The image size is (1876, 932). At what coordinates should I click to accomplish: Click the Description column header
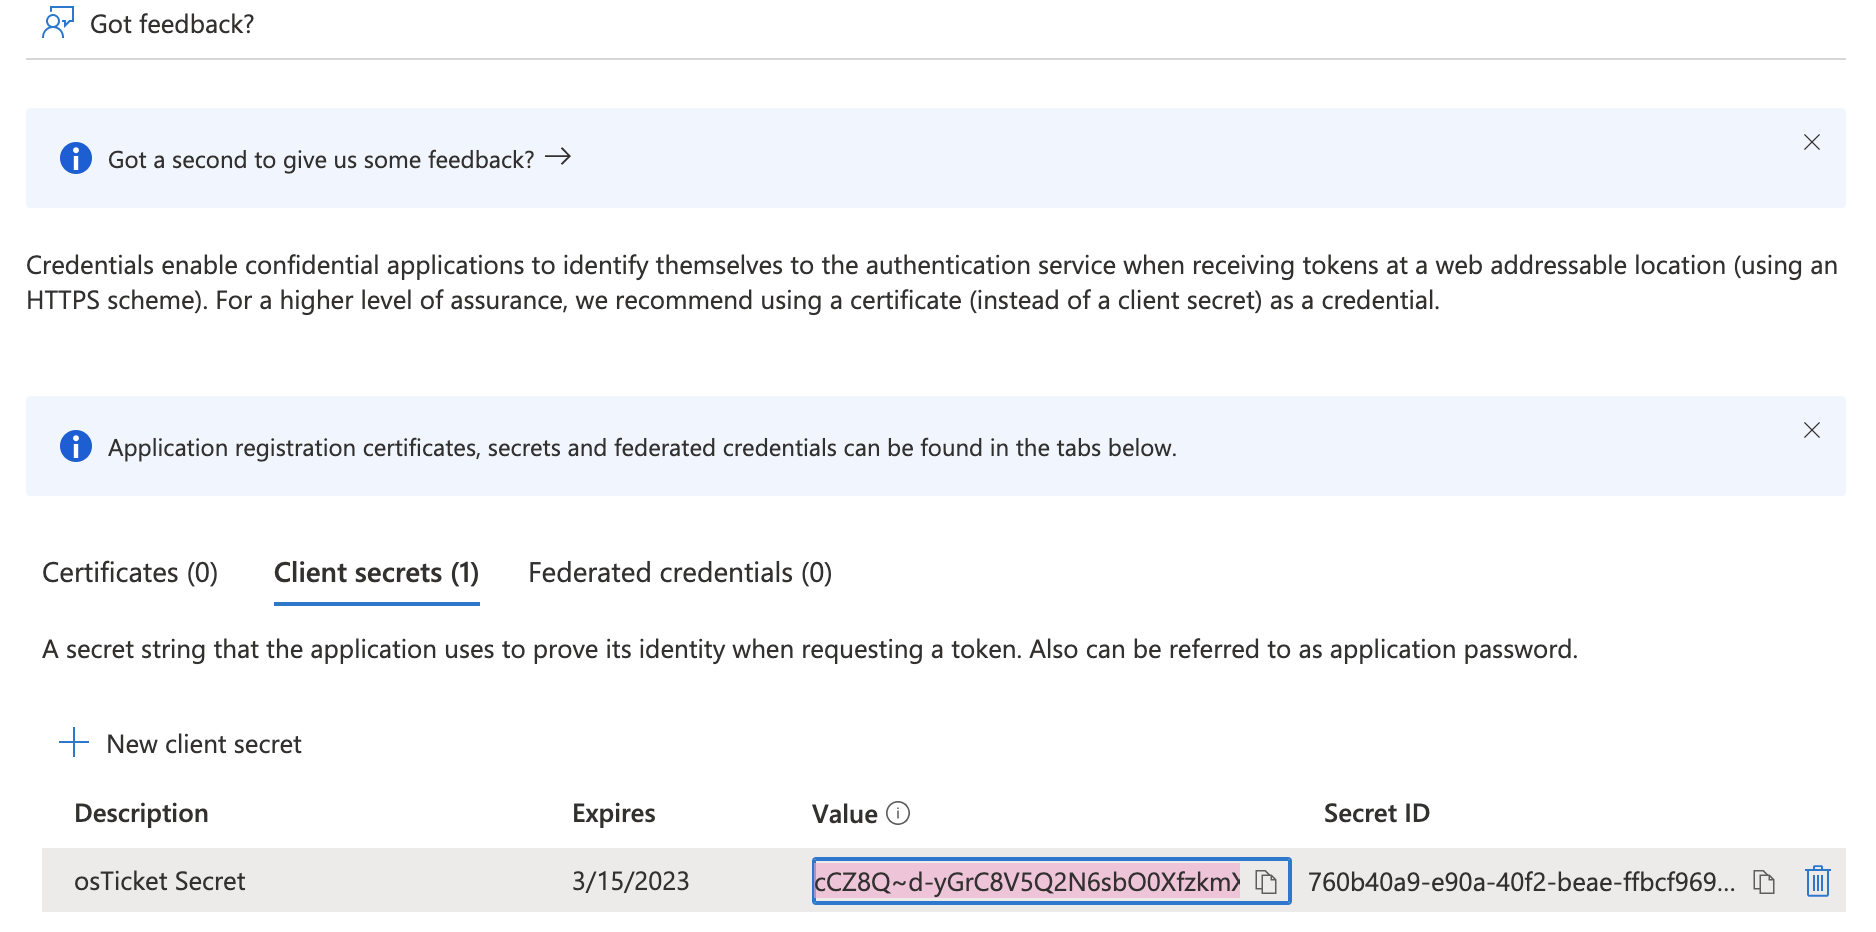coord(141,813)
